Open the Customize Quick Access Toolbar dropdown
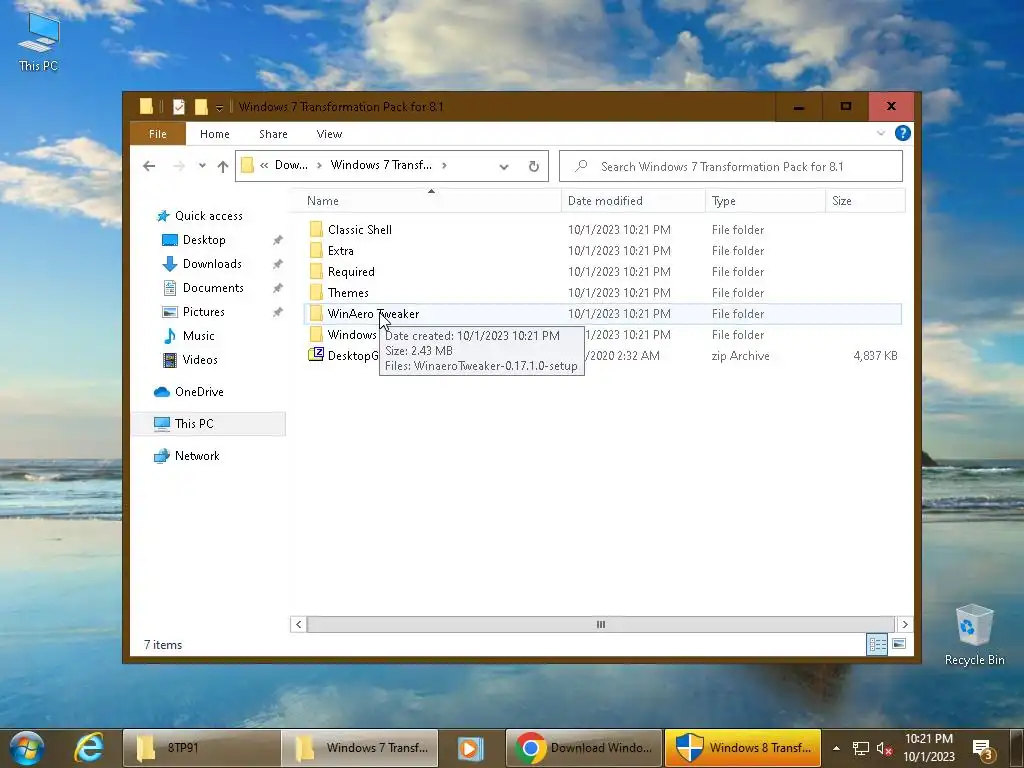This screenshot has width=1024, height=768. tap(219, 107)
